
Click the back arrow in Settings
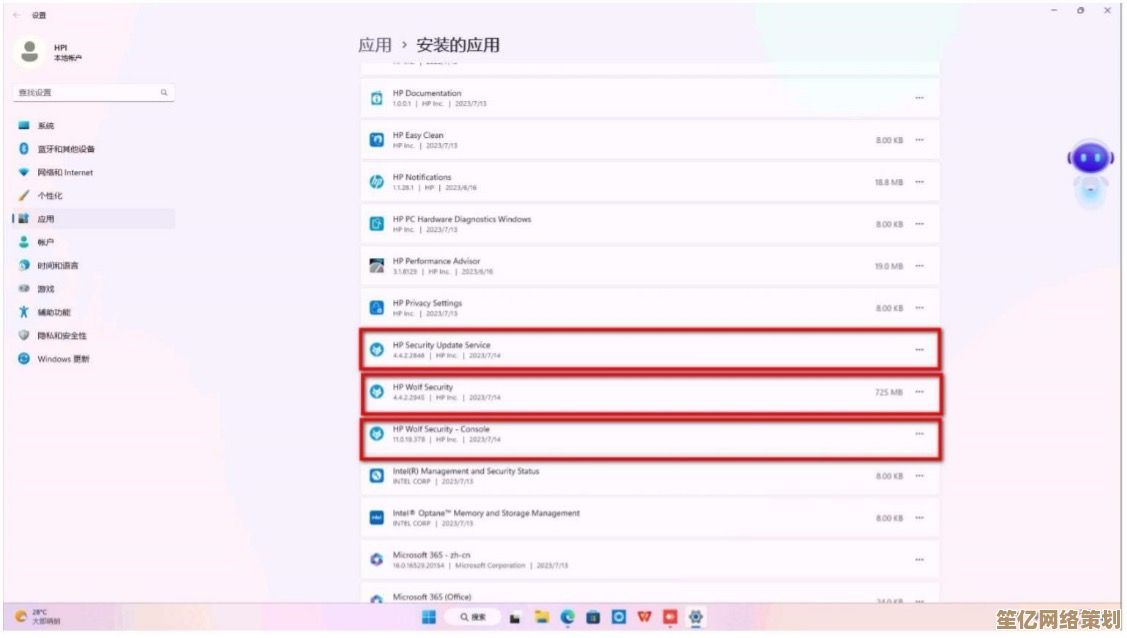[x=16, y=15]
